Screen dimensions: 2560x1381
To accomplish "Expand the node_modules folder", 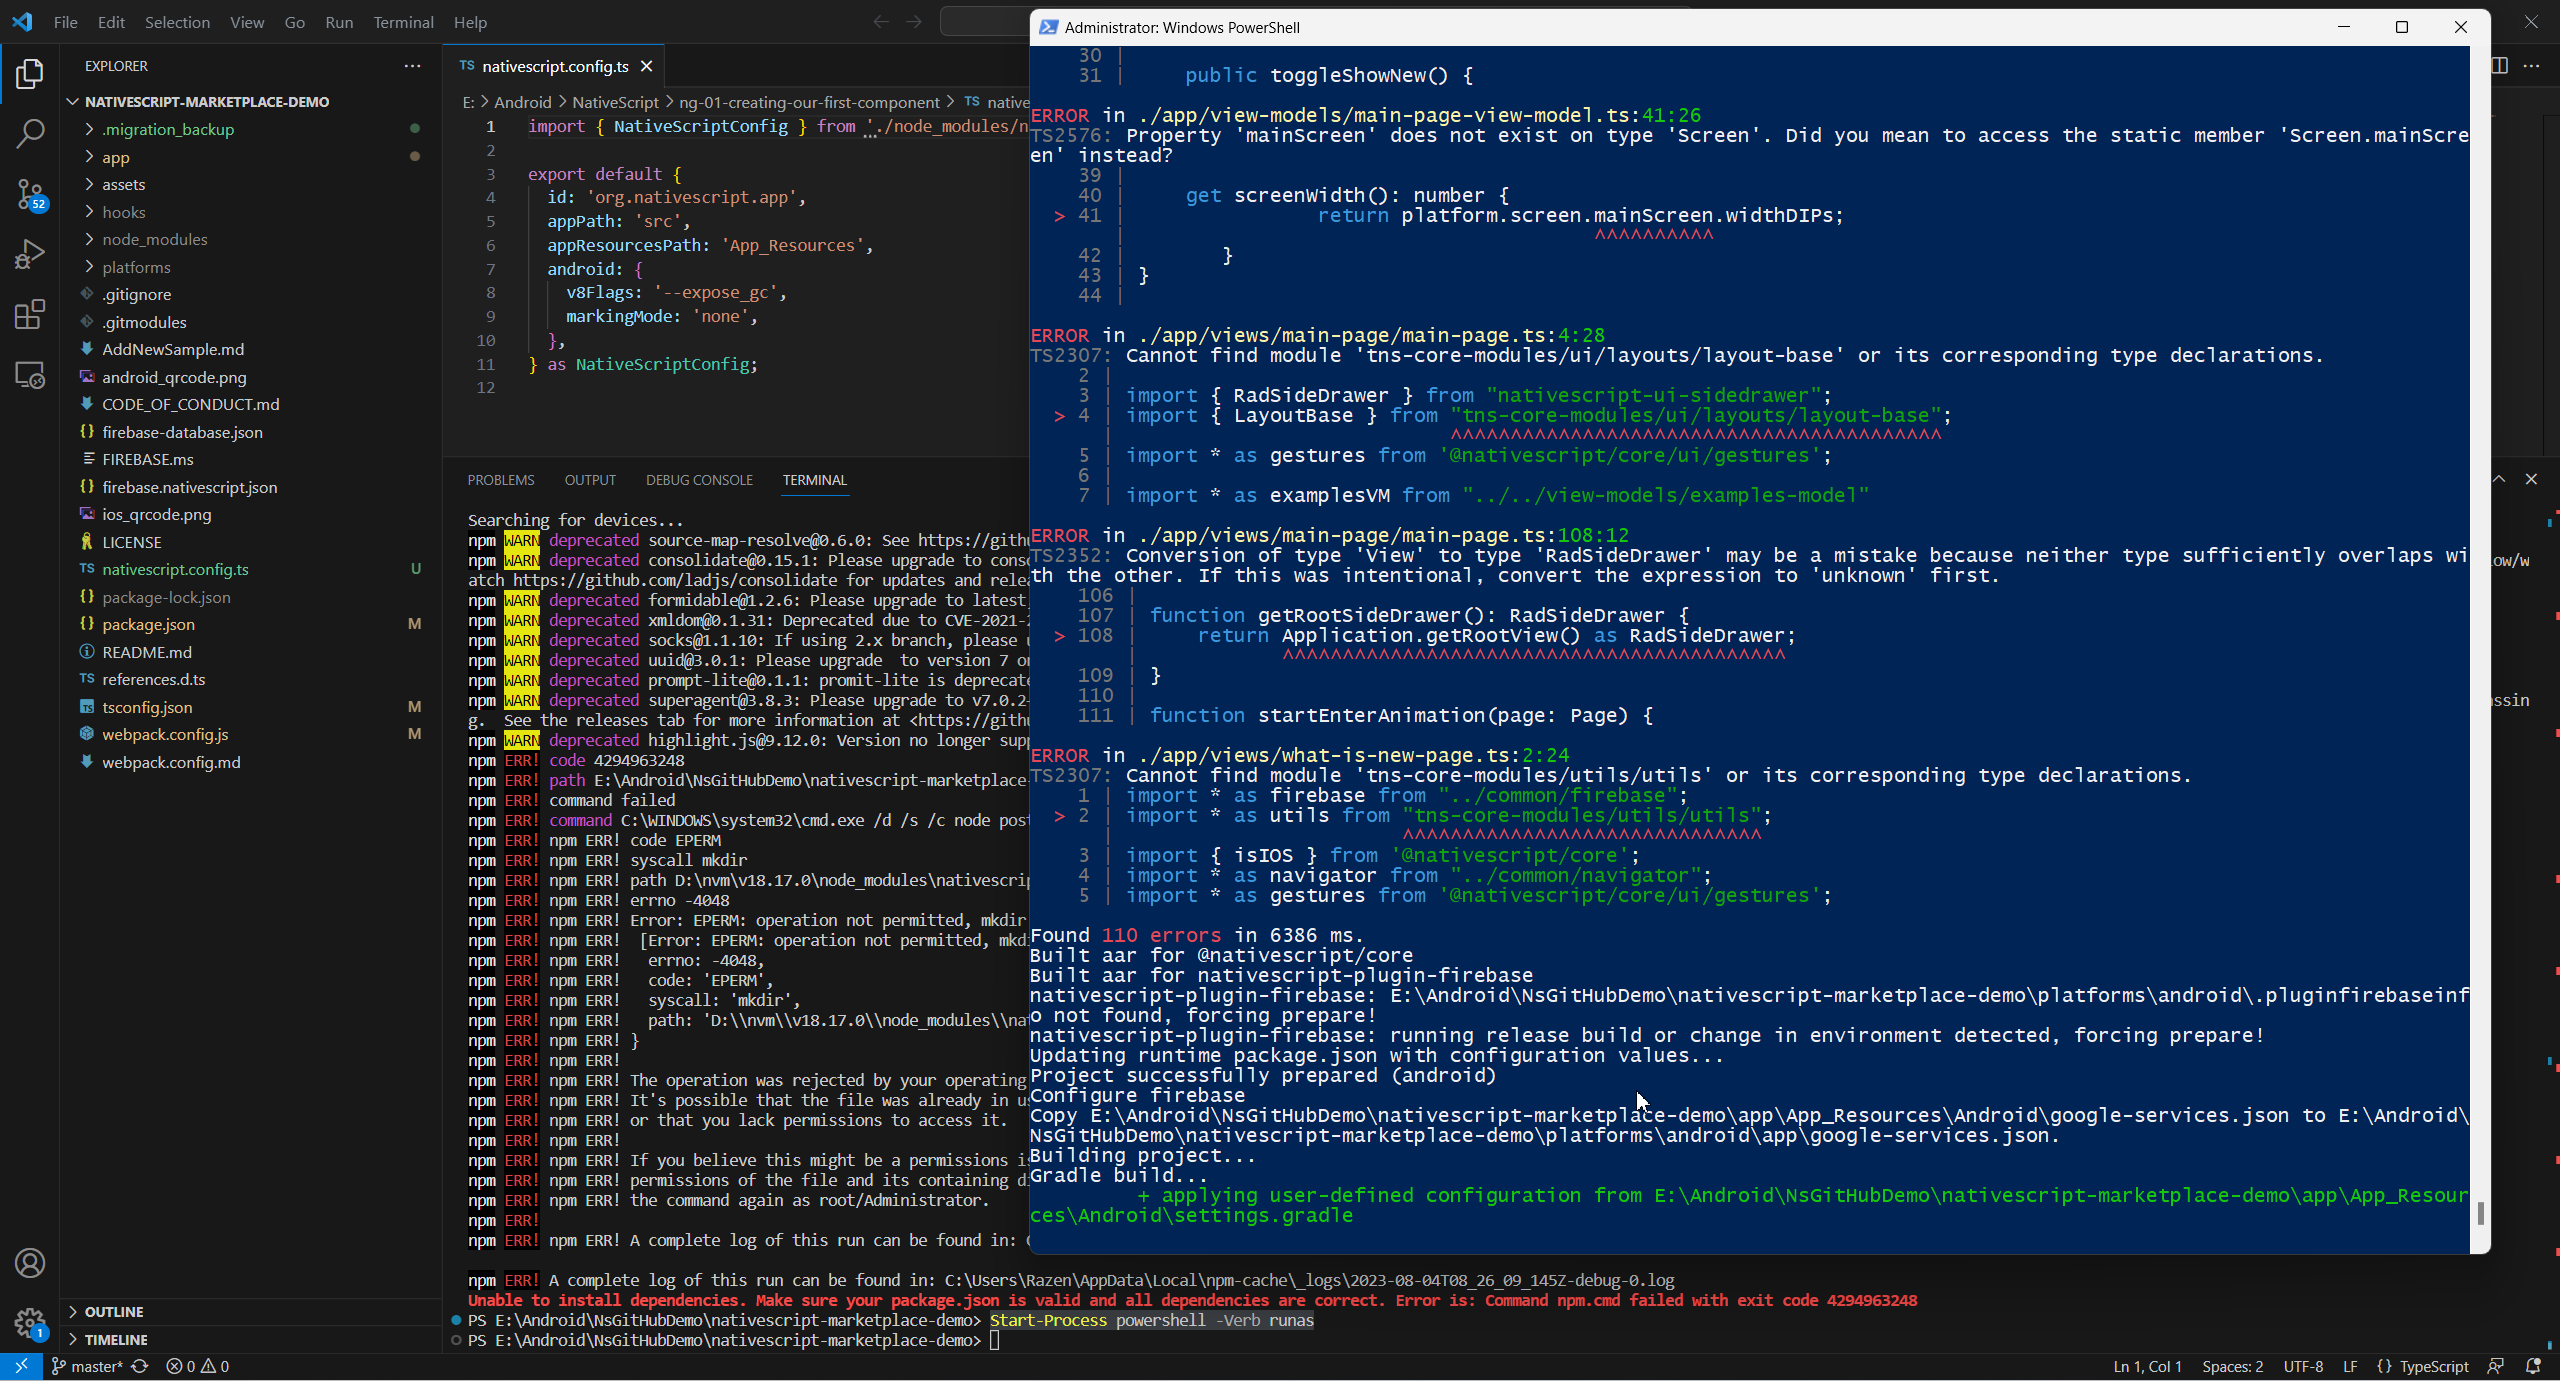I will point(154,239).
